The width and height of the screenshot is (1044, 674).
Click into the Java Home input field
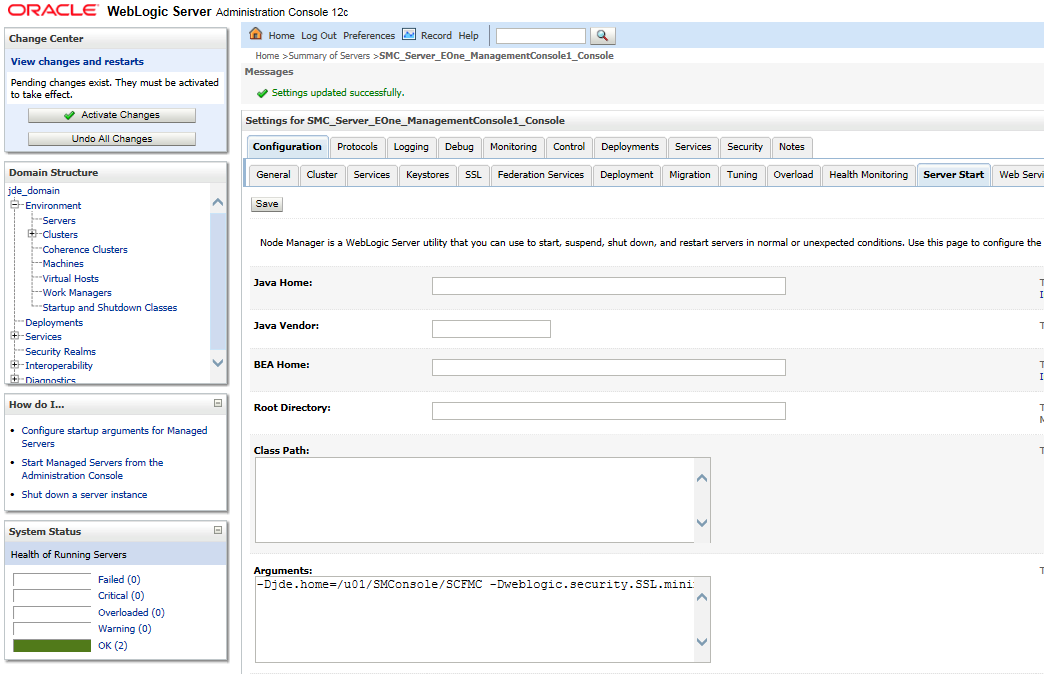[x=608, y=286]
